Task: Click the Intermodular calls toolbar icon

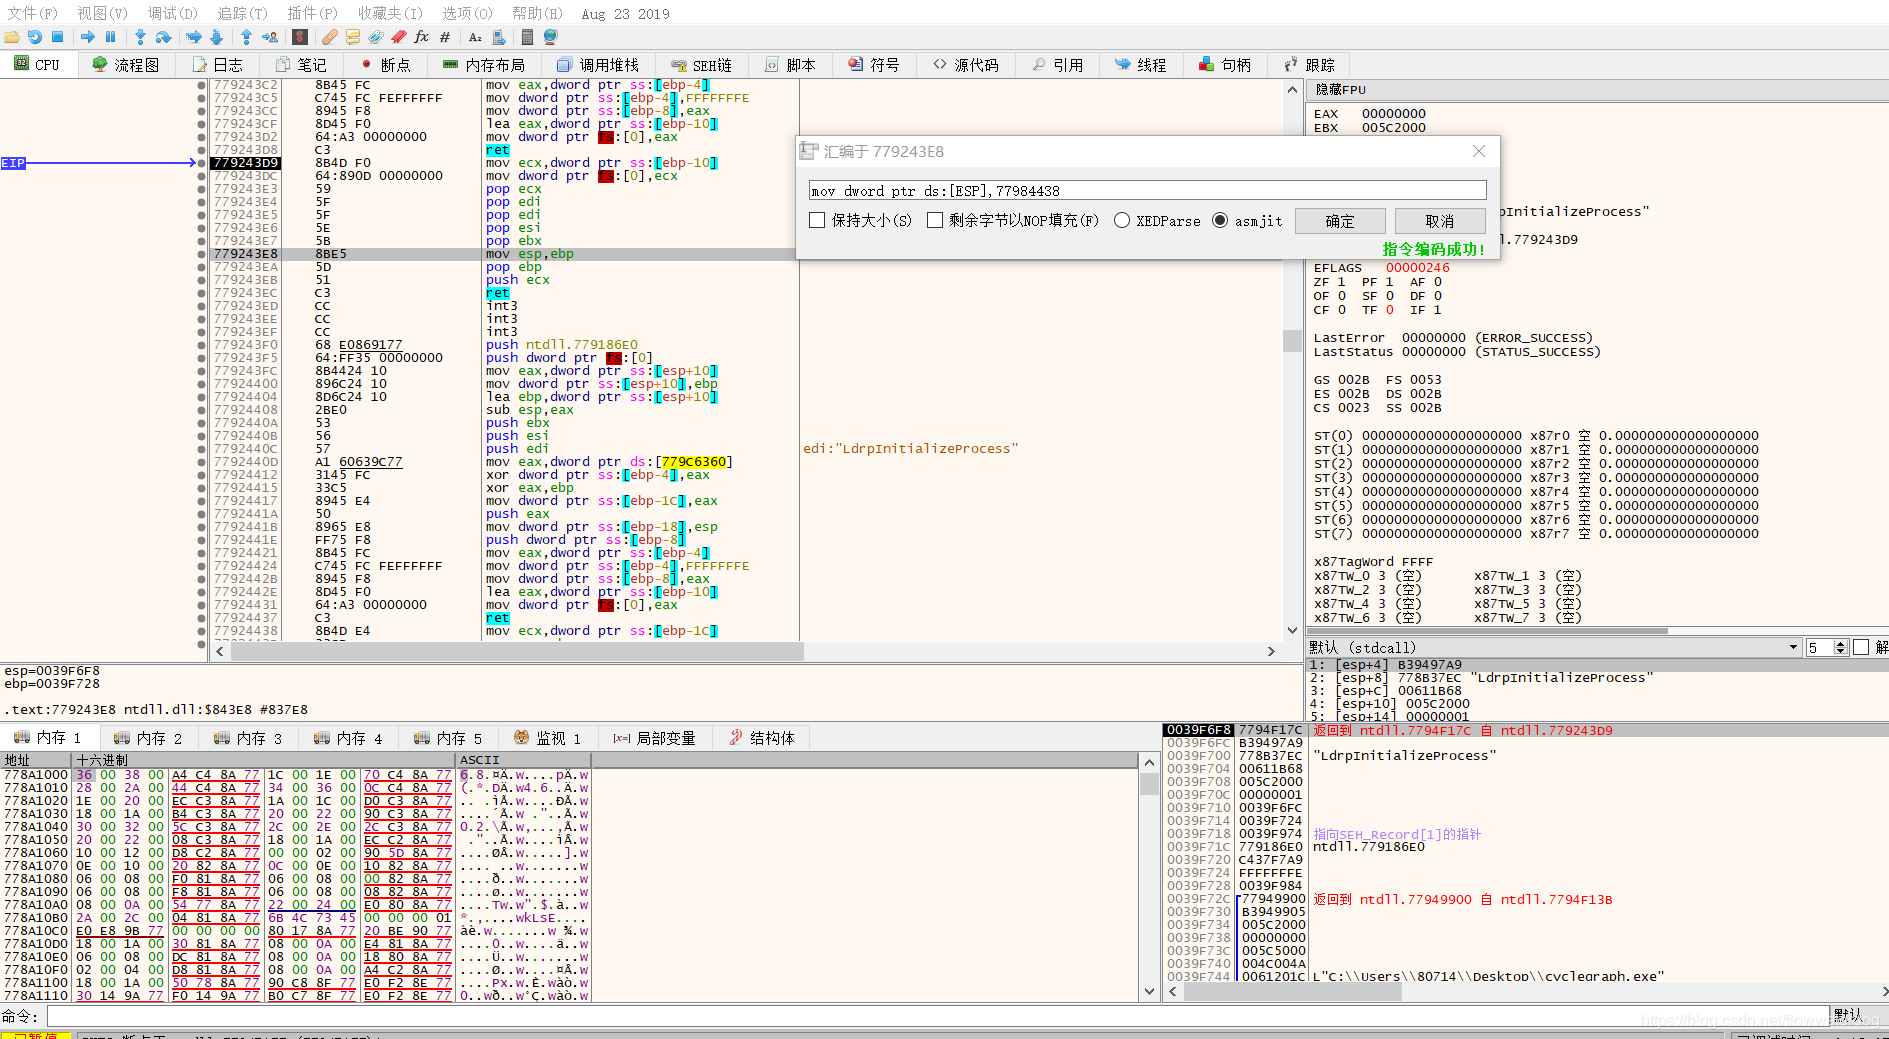Action: (499, 37)
